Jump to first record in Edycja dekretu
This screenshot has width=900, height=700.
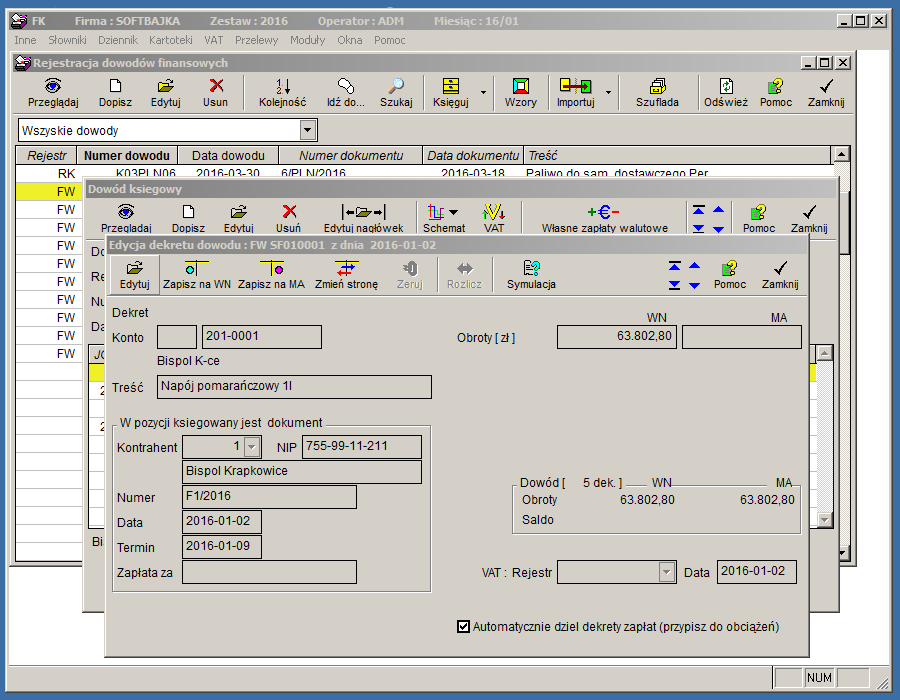click(674, 266)
